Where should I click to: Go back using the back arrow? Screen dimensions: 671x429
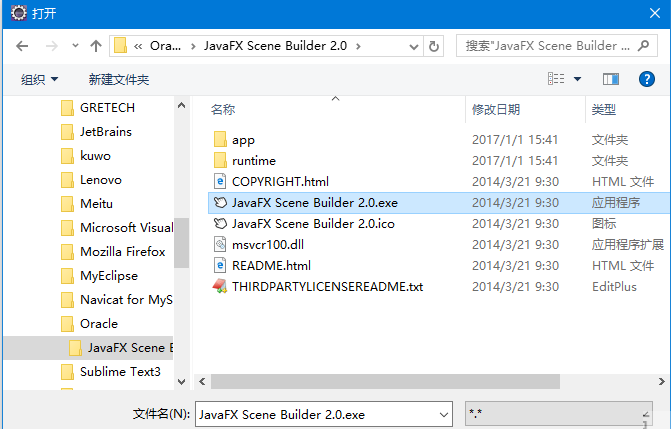[22, 46]
